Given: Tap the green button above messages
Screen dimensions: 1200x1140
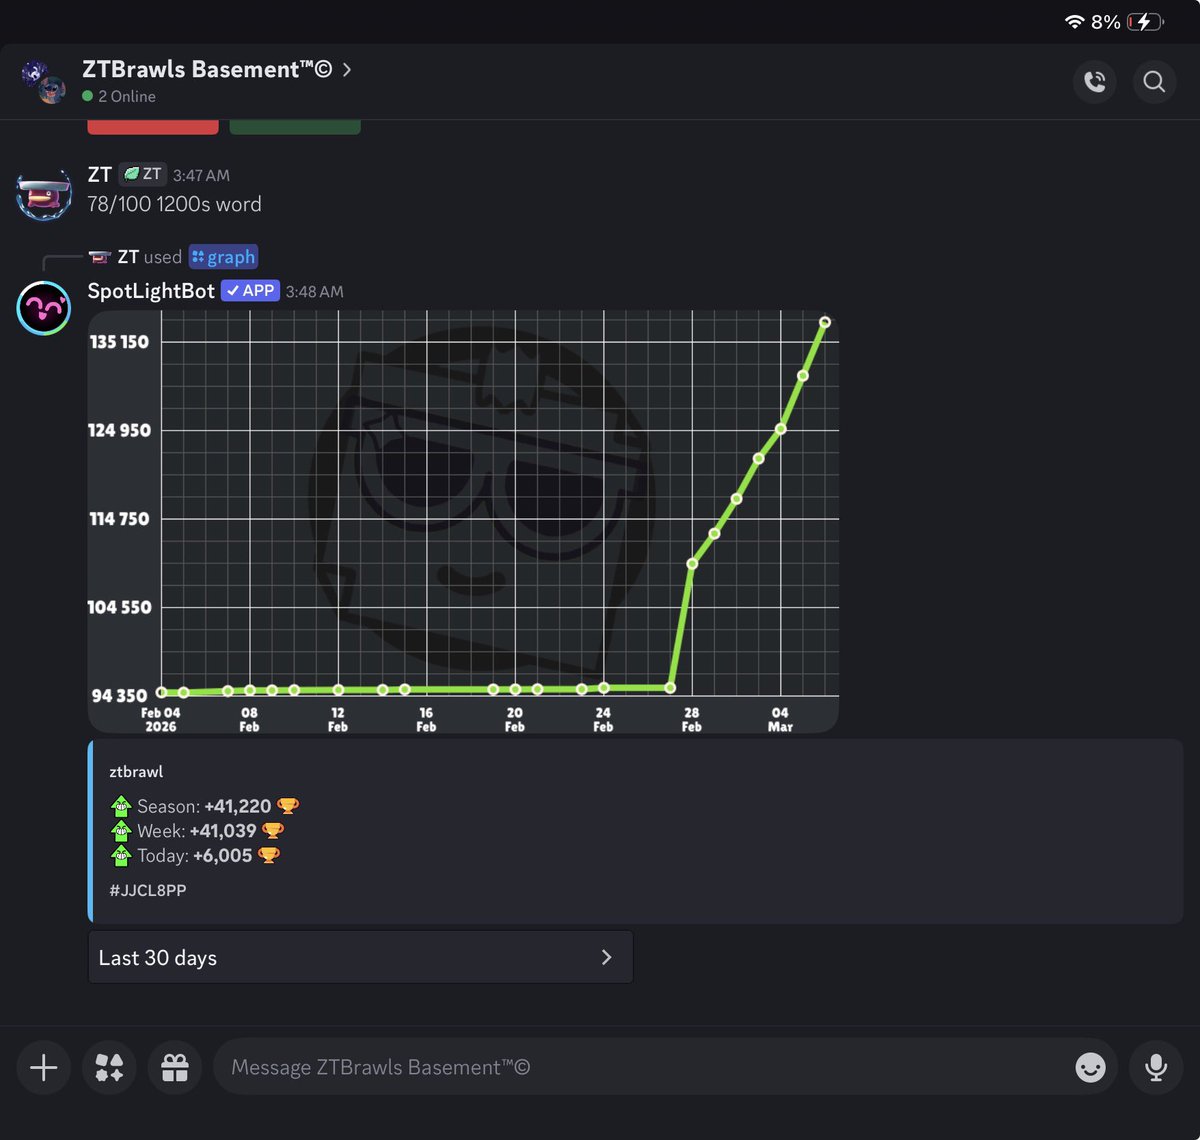Looking at the screenshot, I should click(295, 127).
